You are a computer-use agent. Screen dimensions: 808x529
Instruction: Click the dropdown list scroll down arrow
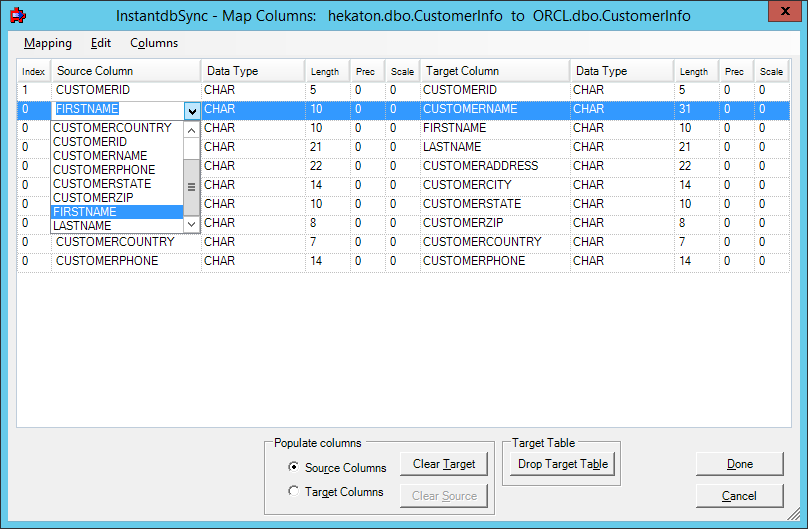[191, 224]
